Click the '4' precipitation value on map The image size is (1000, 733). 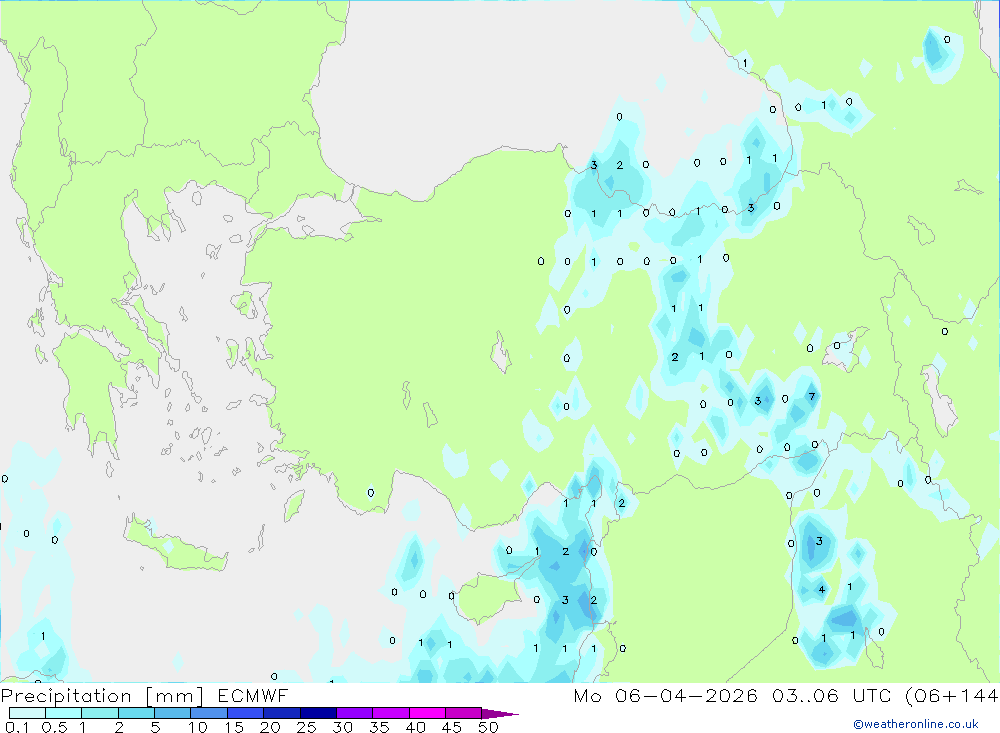821,589
